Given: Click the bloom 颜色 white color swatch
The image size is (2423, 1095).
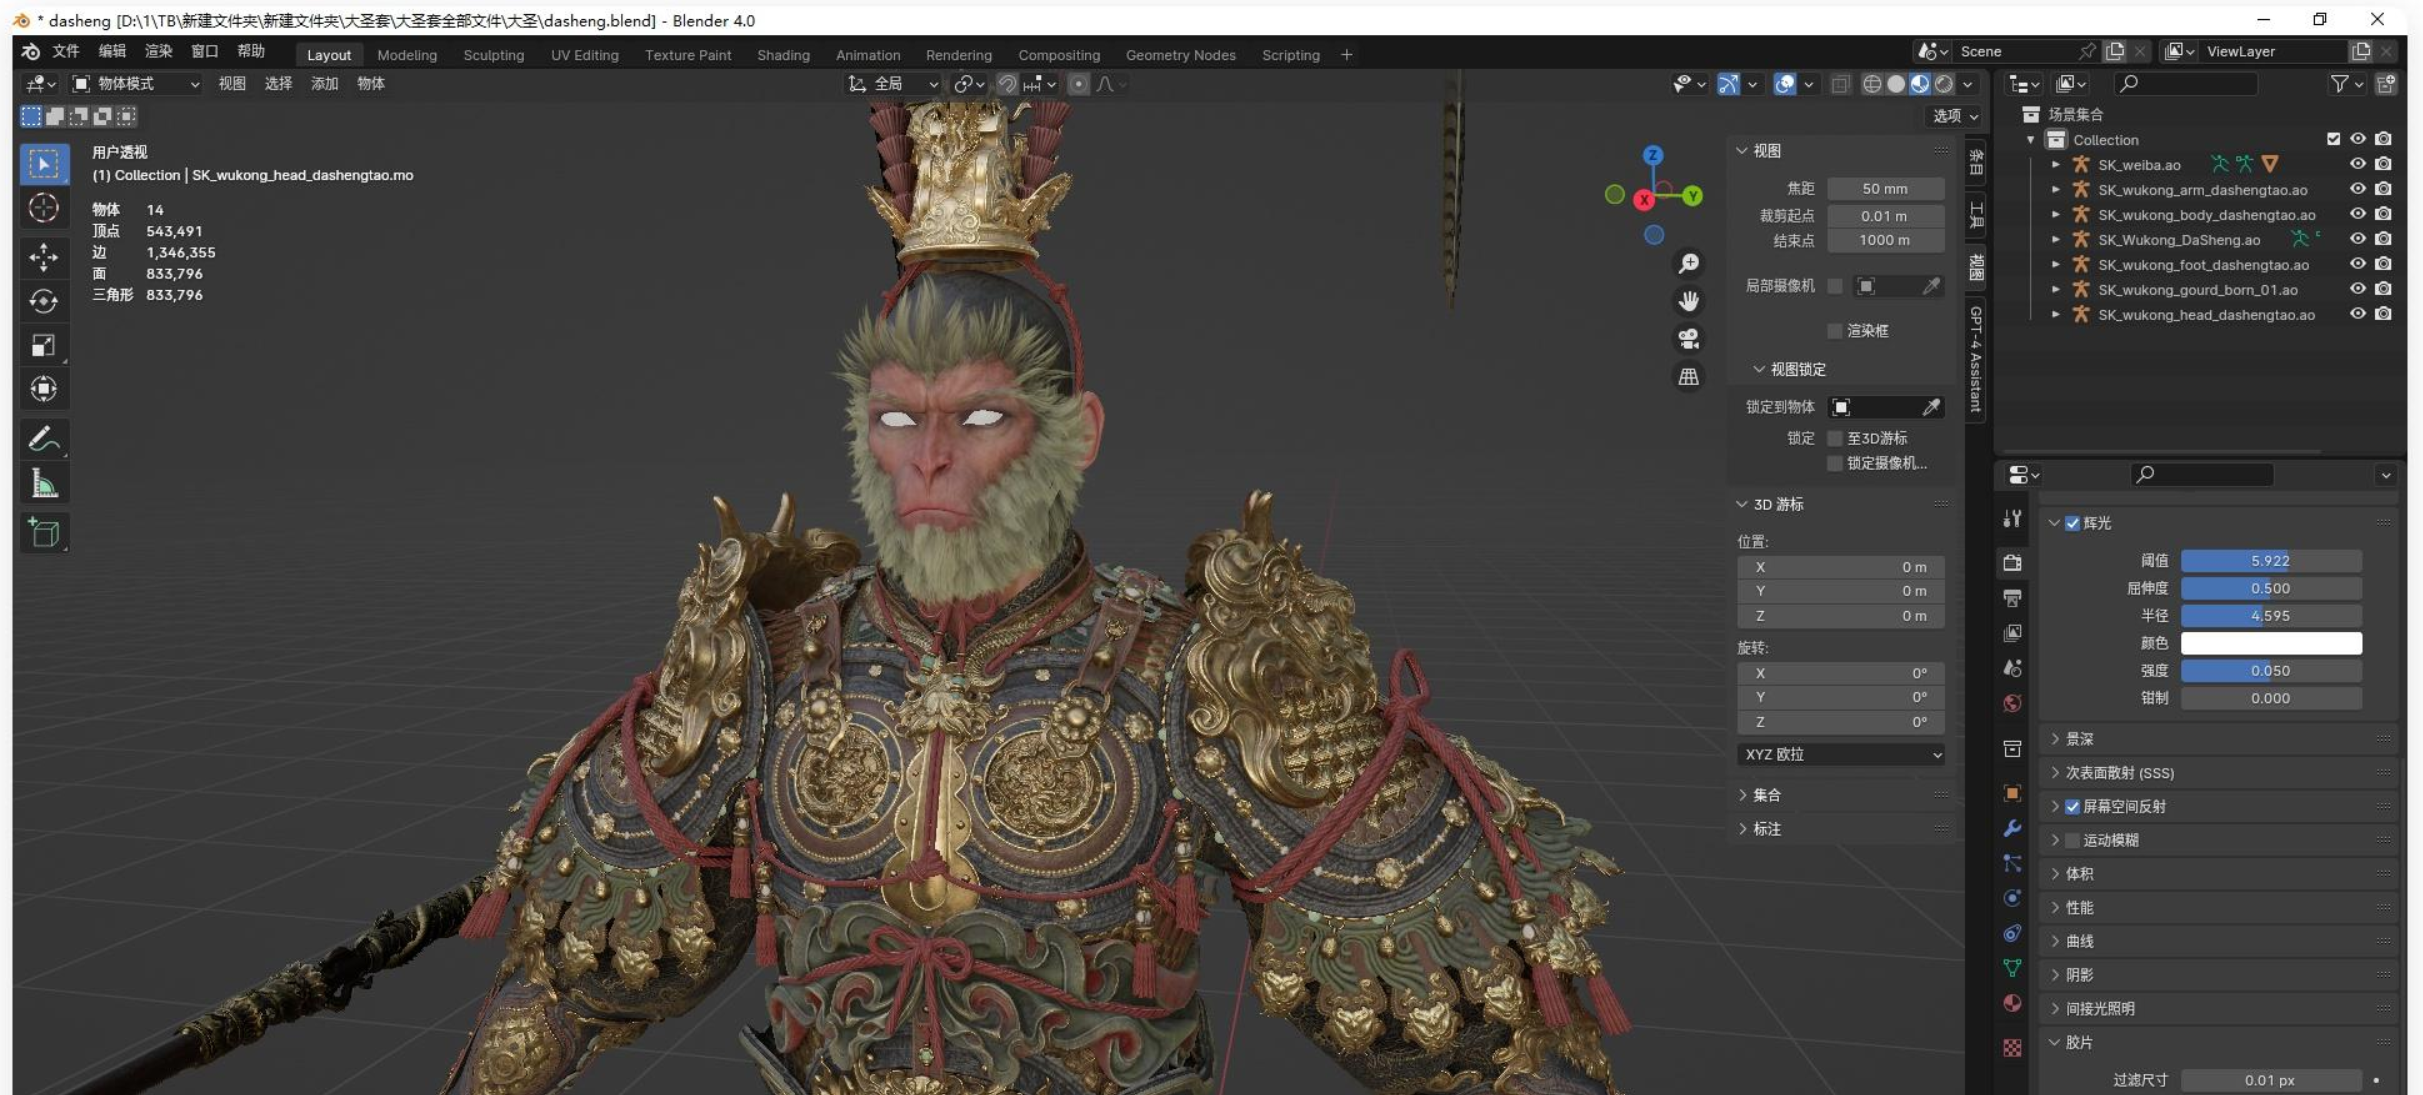Looking at the screenshot, I should click(2270, 643).
